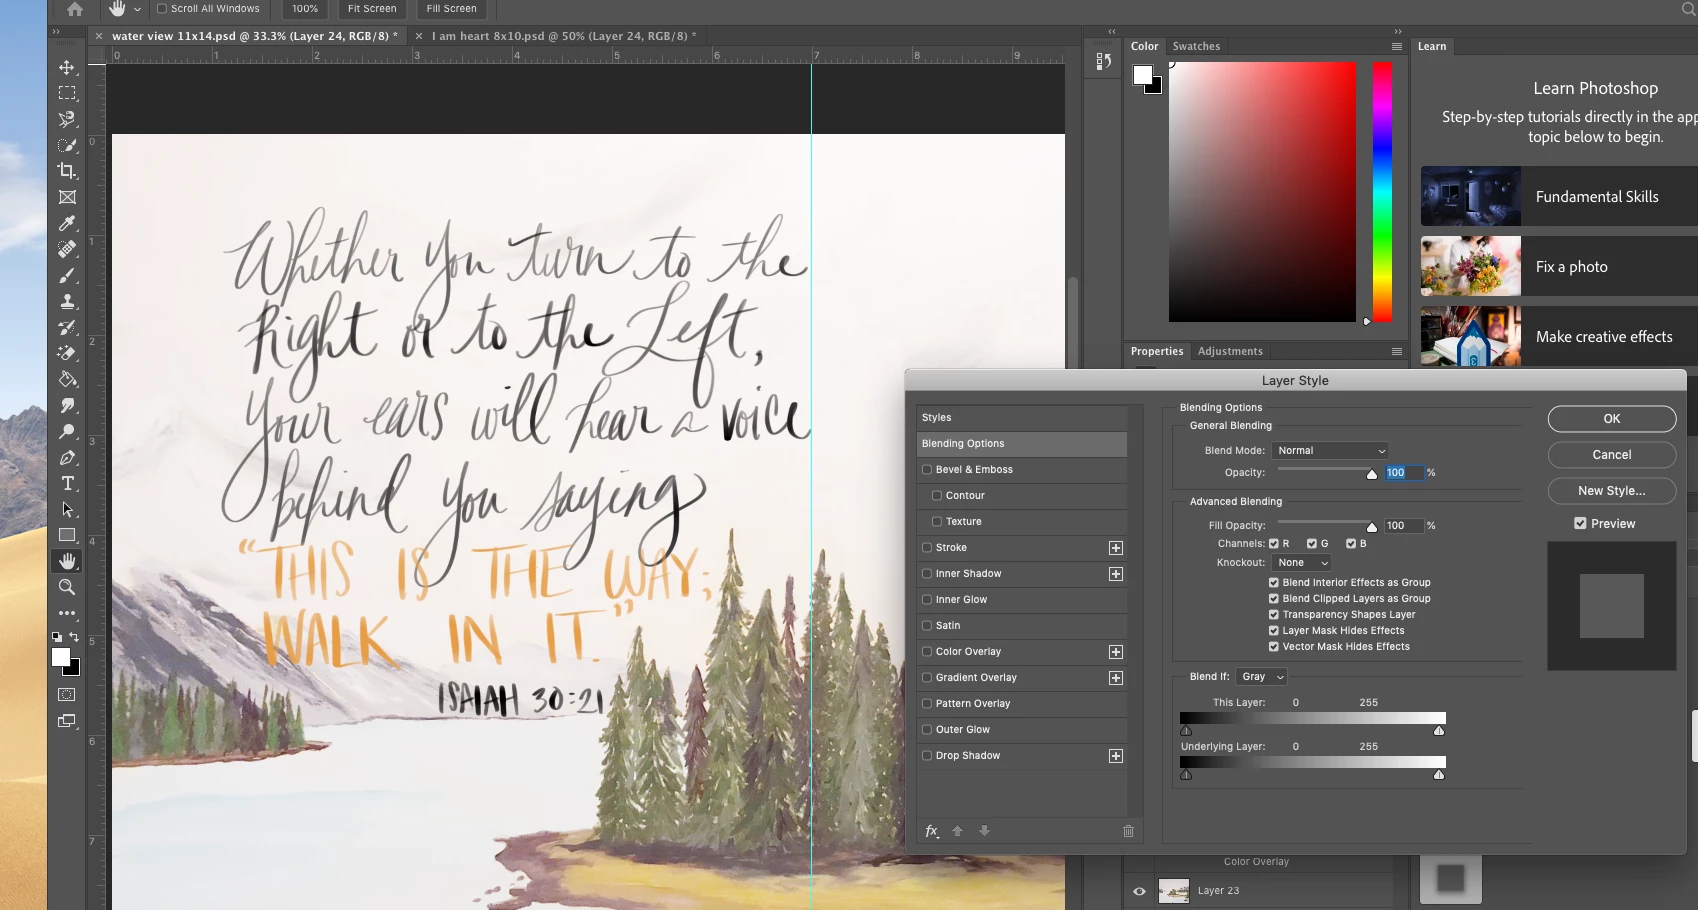Viewport: 1698px width, 910px height.
Task: Uncheck Blend Interior Effects as Group
Action: tap(1274, 583)
